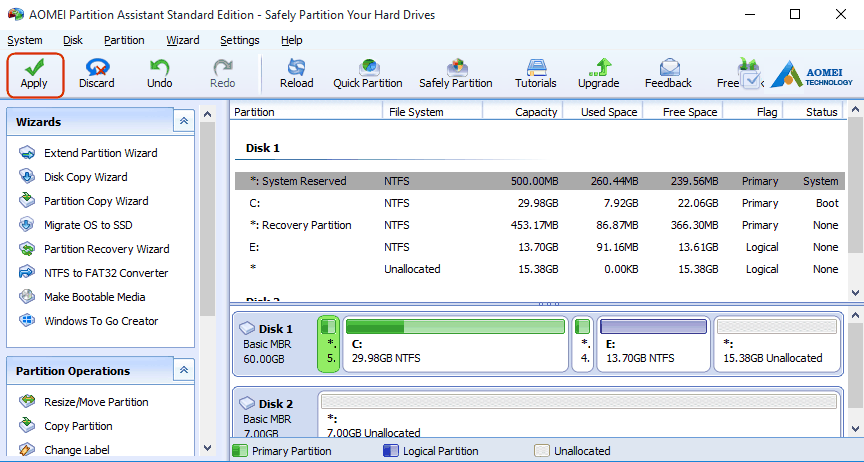Open the Quick Partition tool
The width and height of the screenshot is (864, 462).
[x=368, y=75]
